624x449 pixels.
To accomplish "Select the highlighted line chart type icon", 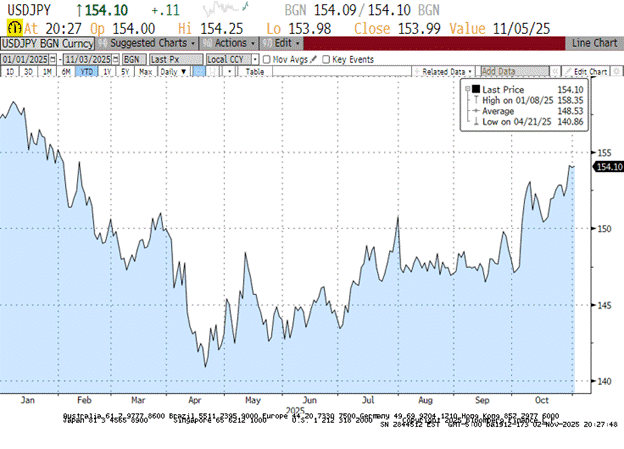I will [x=197, y=73].
